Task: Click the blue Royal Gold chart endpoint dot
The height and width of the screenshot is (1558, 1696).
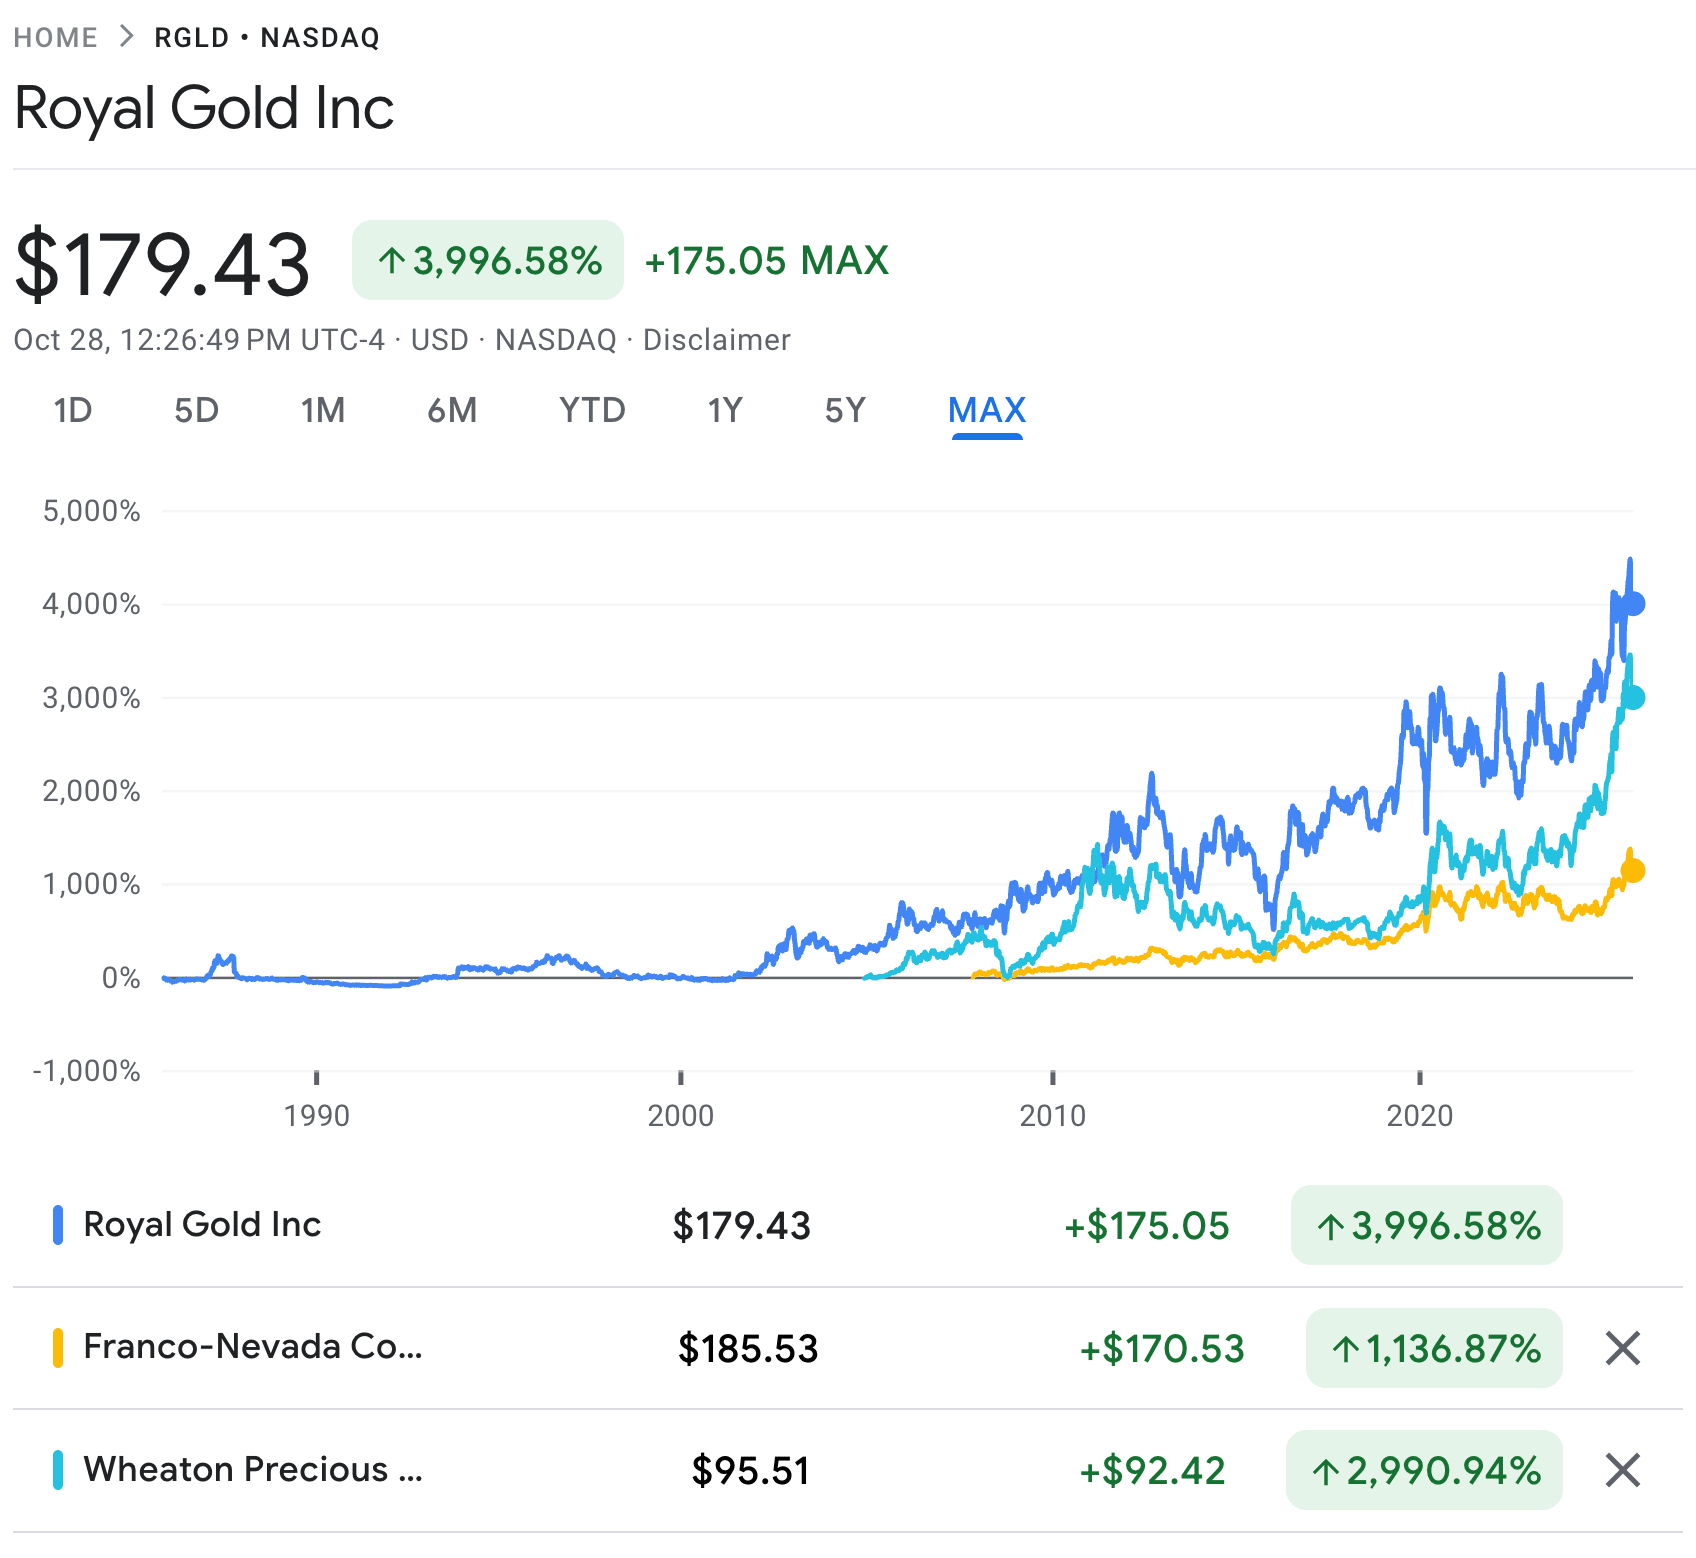Action: (x=1633, y=604)
